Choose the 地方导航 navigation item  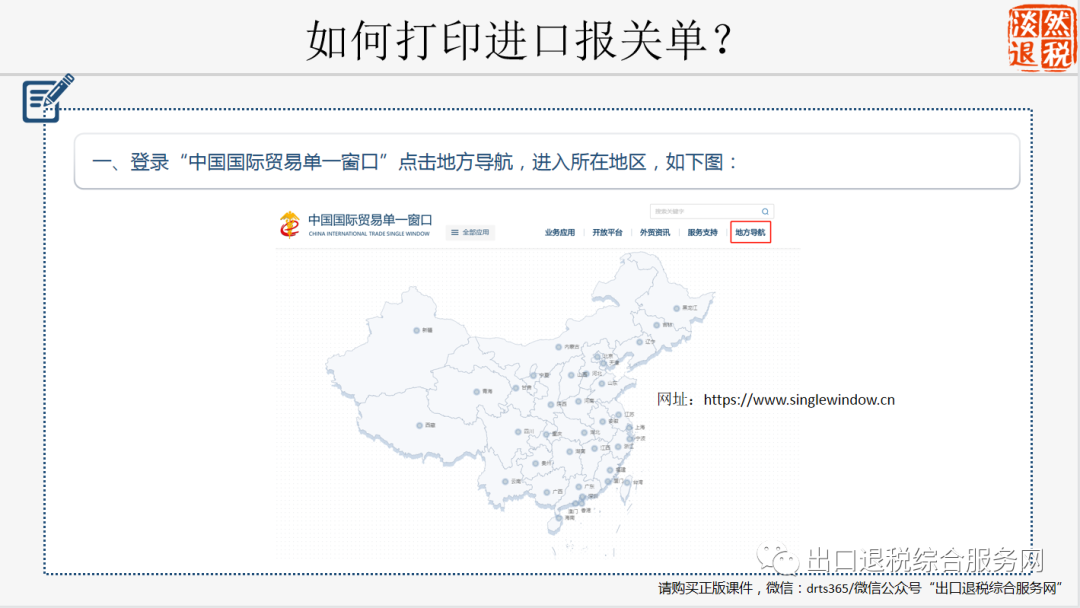pos(750,233)
